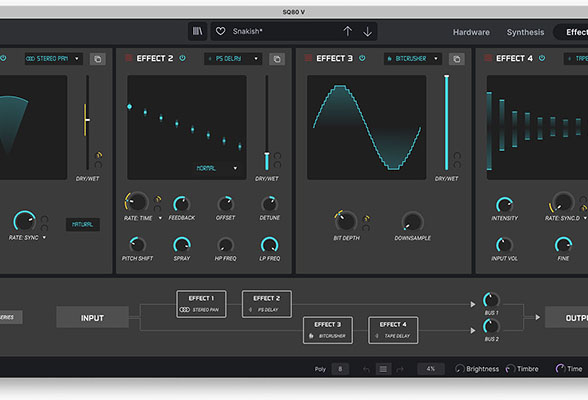Open the preset library browser icon

[197, 31]
